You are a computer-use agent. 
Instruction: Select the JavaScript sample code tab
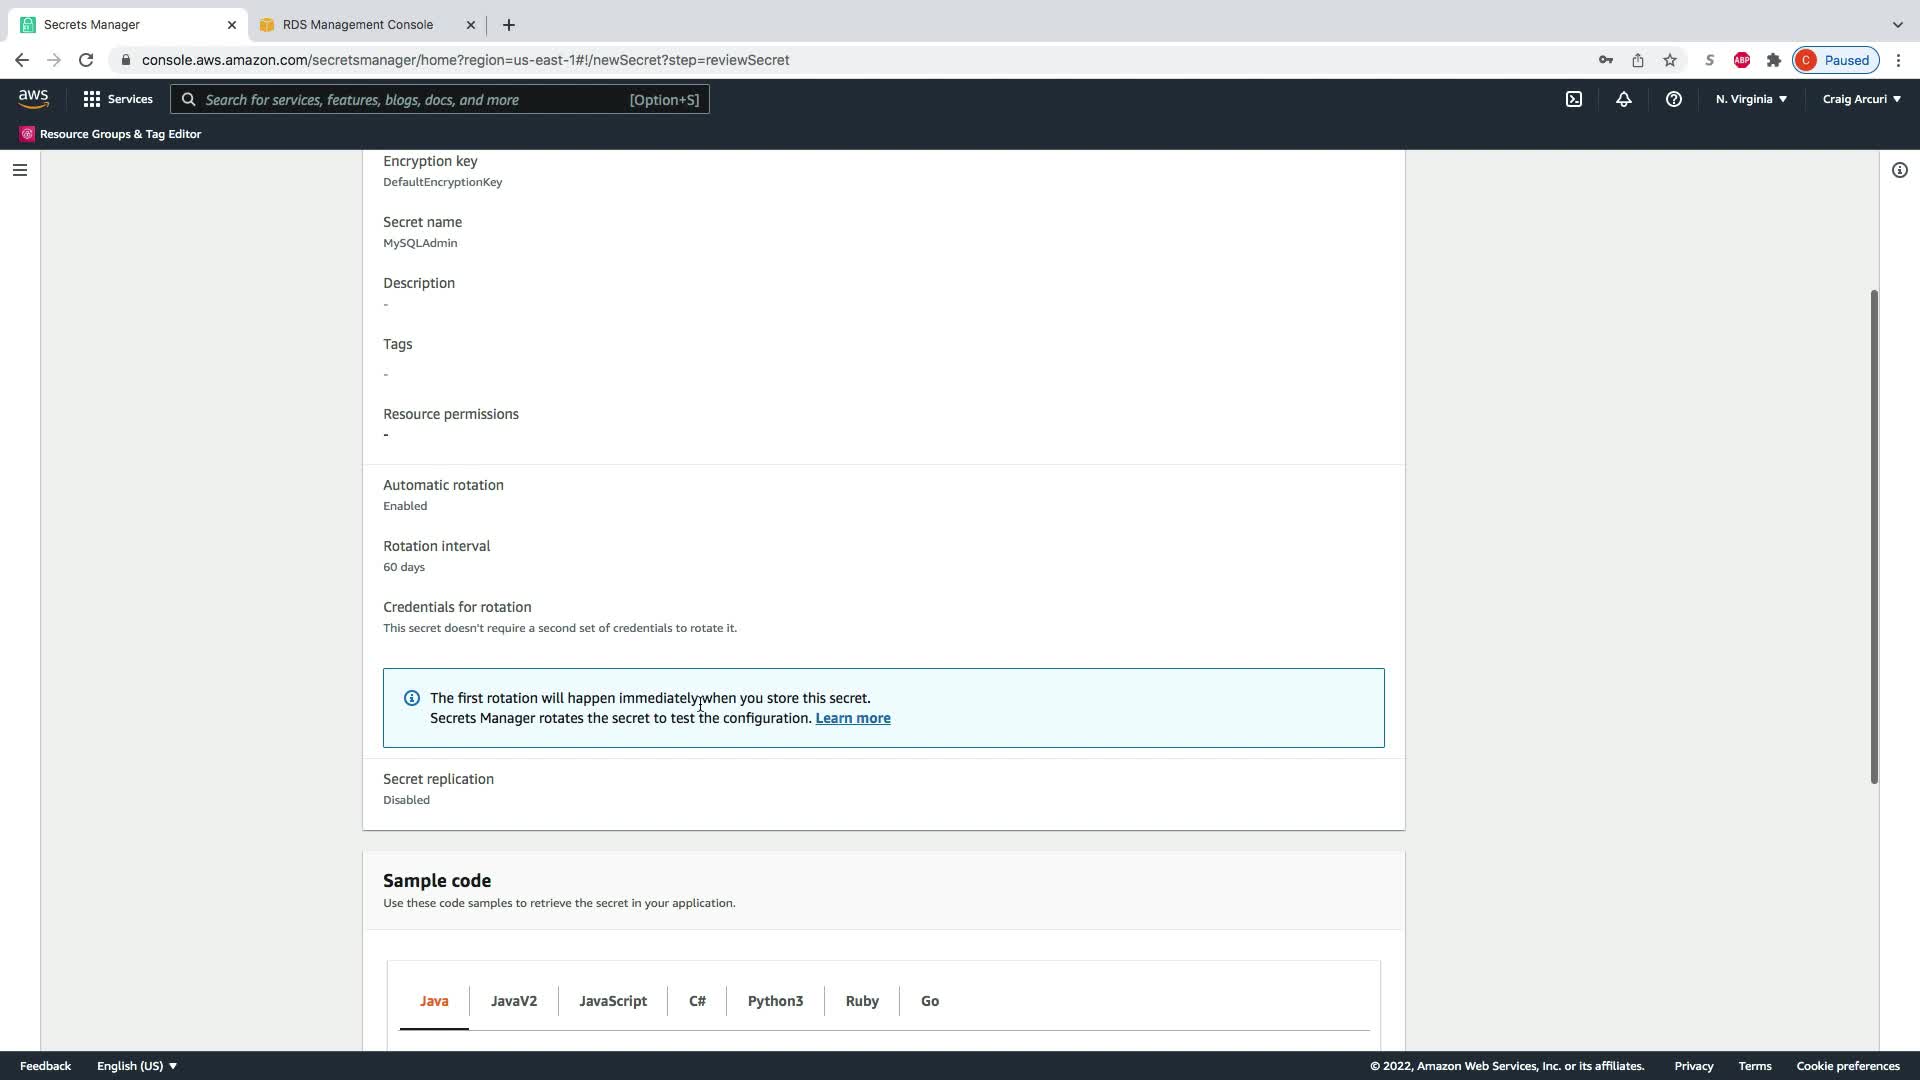coord(613,1001)
